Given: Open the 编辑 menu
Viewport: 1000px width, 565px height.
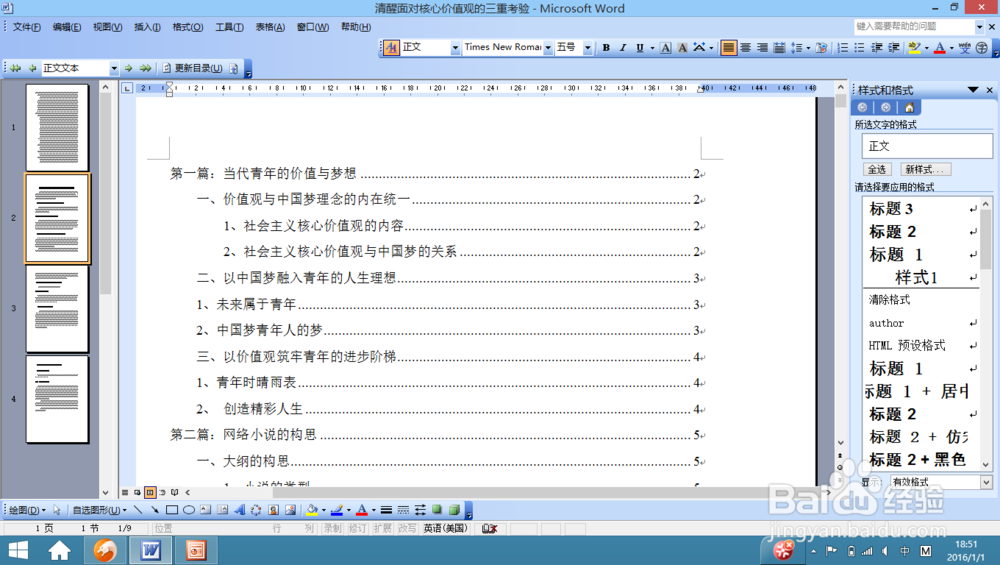Looking at the screenshot, I should (66, 27).
